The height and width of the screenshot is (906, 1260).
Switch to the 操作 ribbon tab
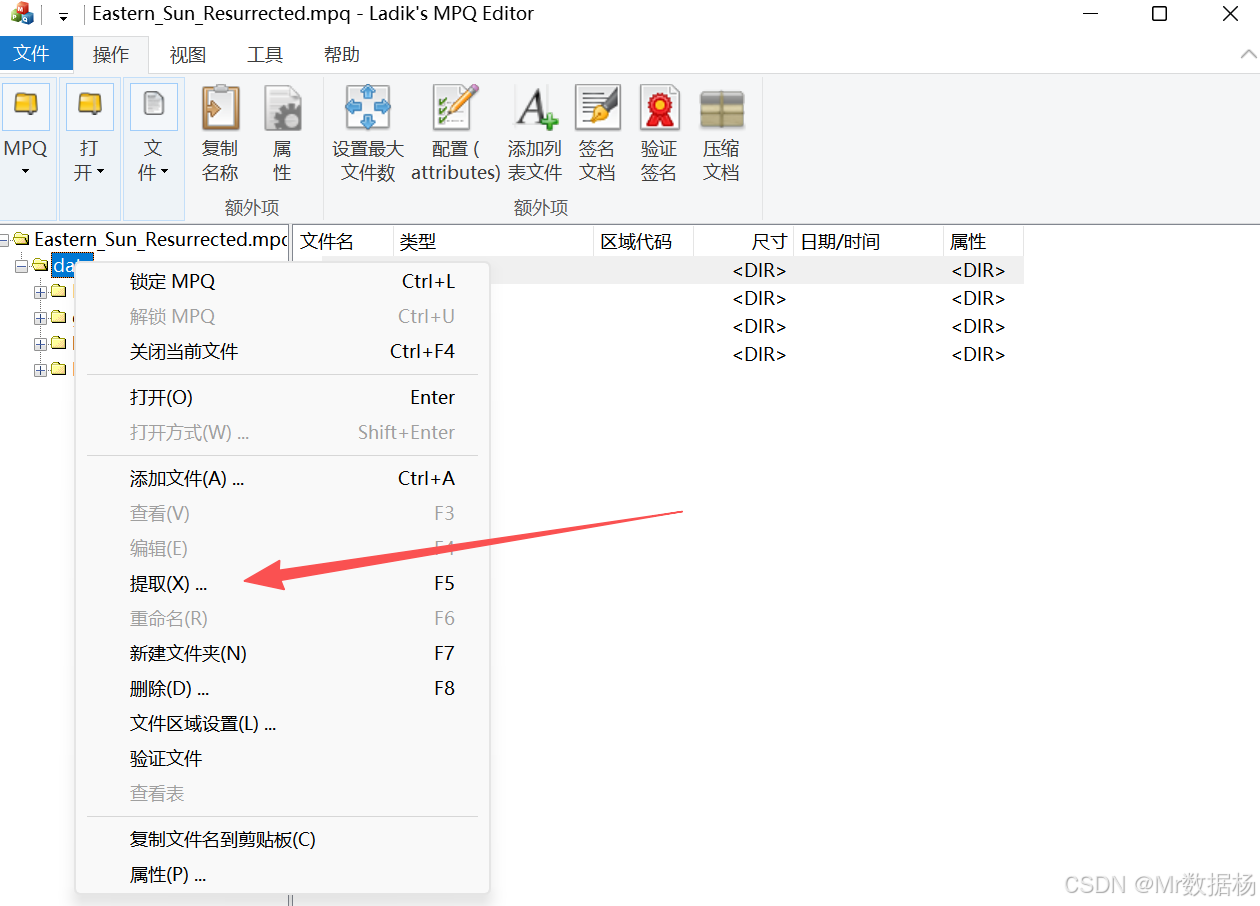click(x=111, y=55)
